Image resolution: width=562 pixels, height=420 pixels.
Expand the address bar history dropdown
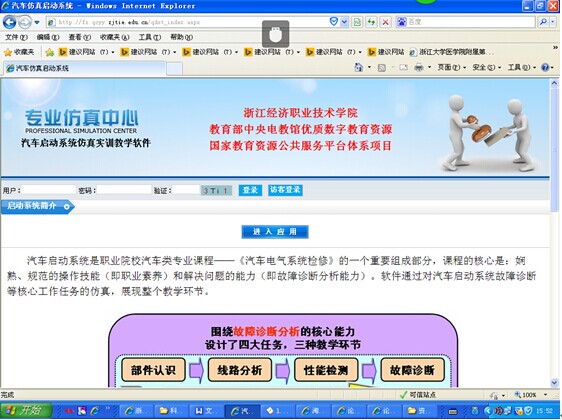click(x=344, y=22)
